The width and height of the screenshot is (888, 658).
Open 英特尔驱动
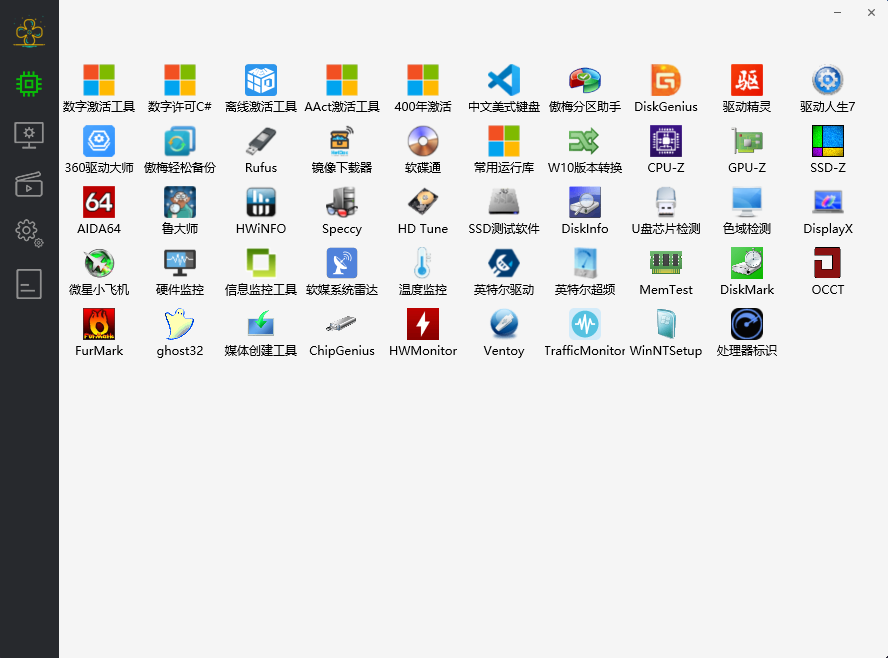point(504,272)
